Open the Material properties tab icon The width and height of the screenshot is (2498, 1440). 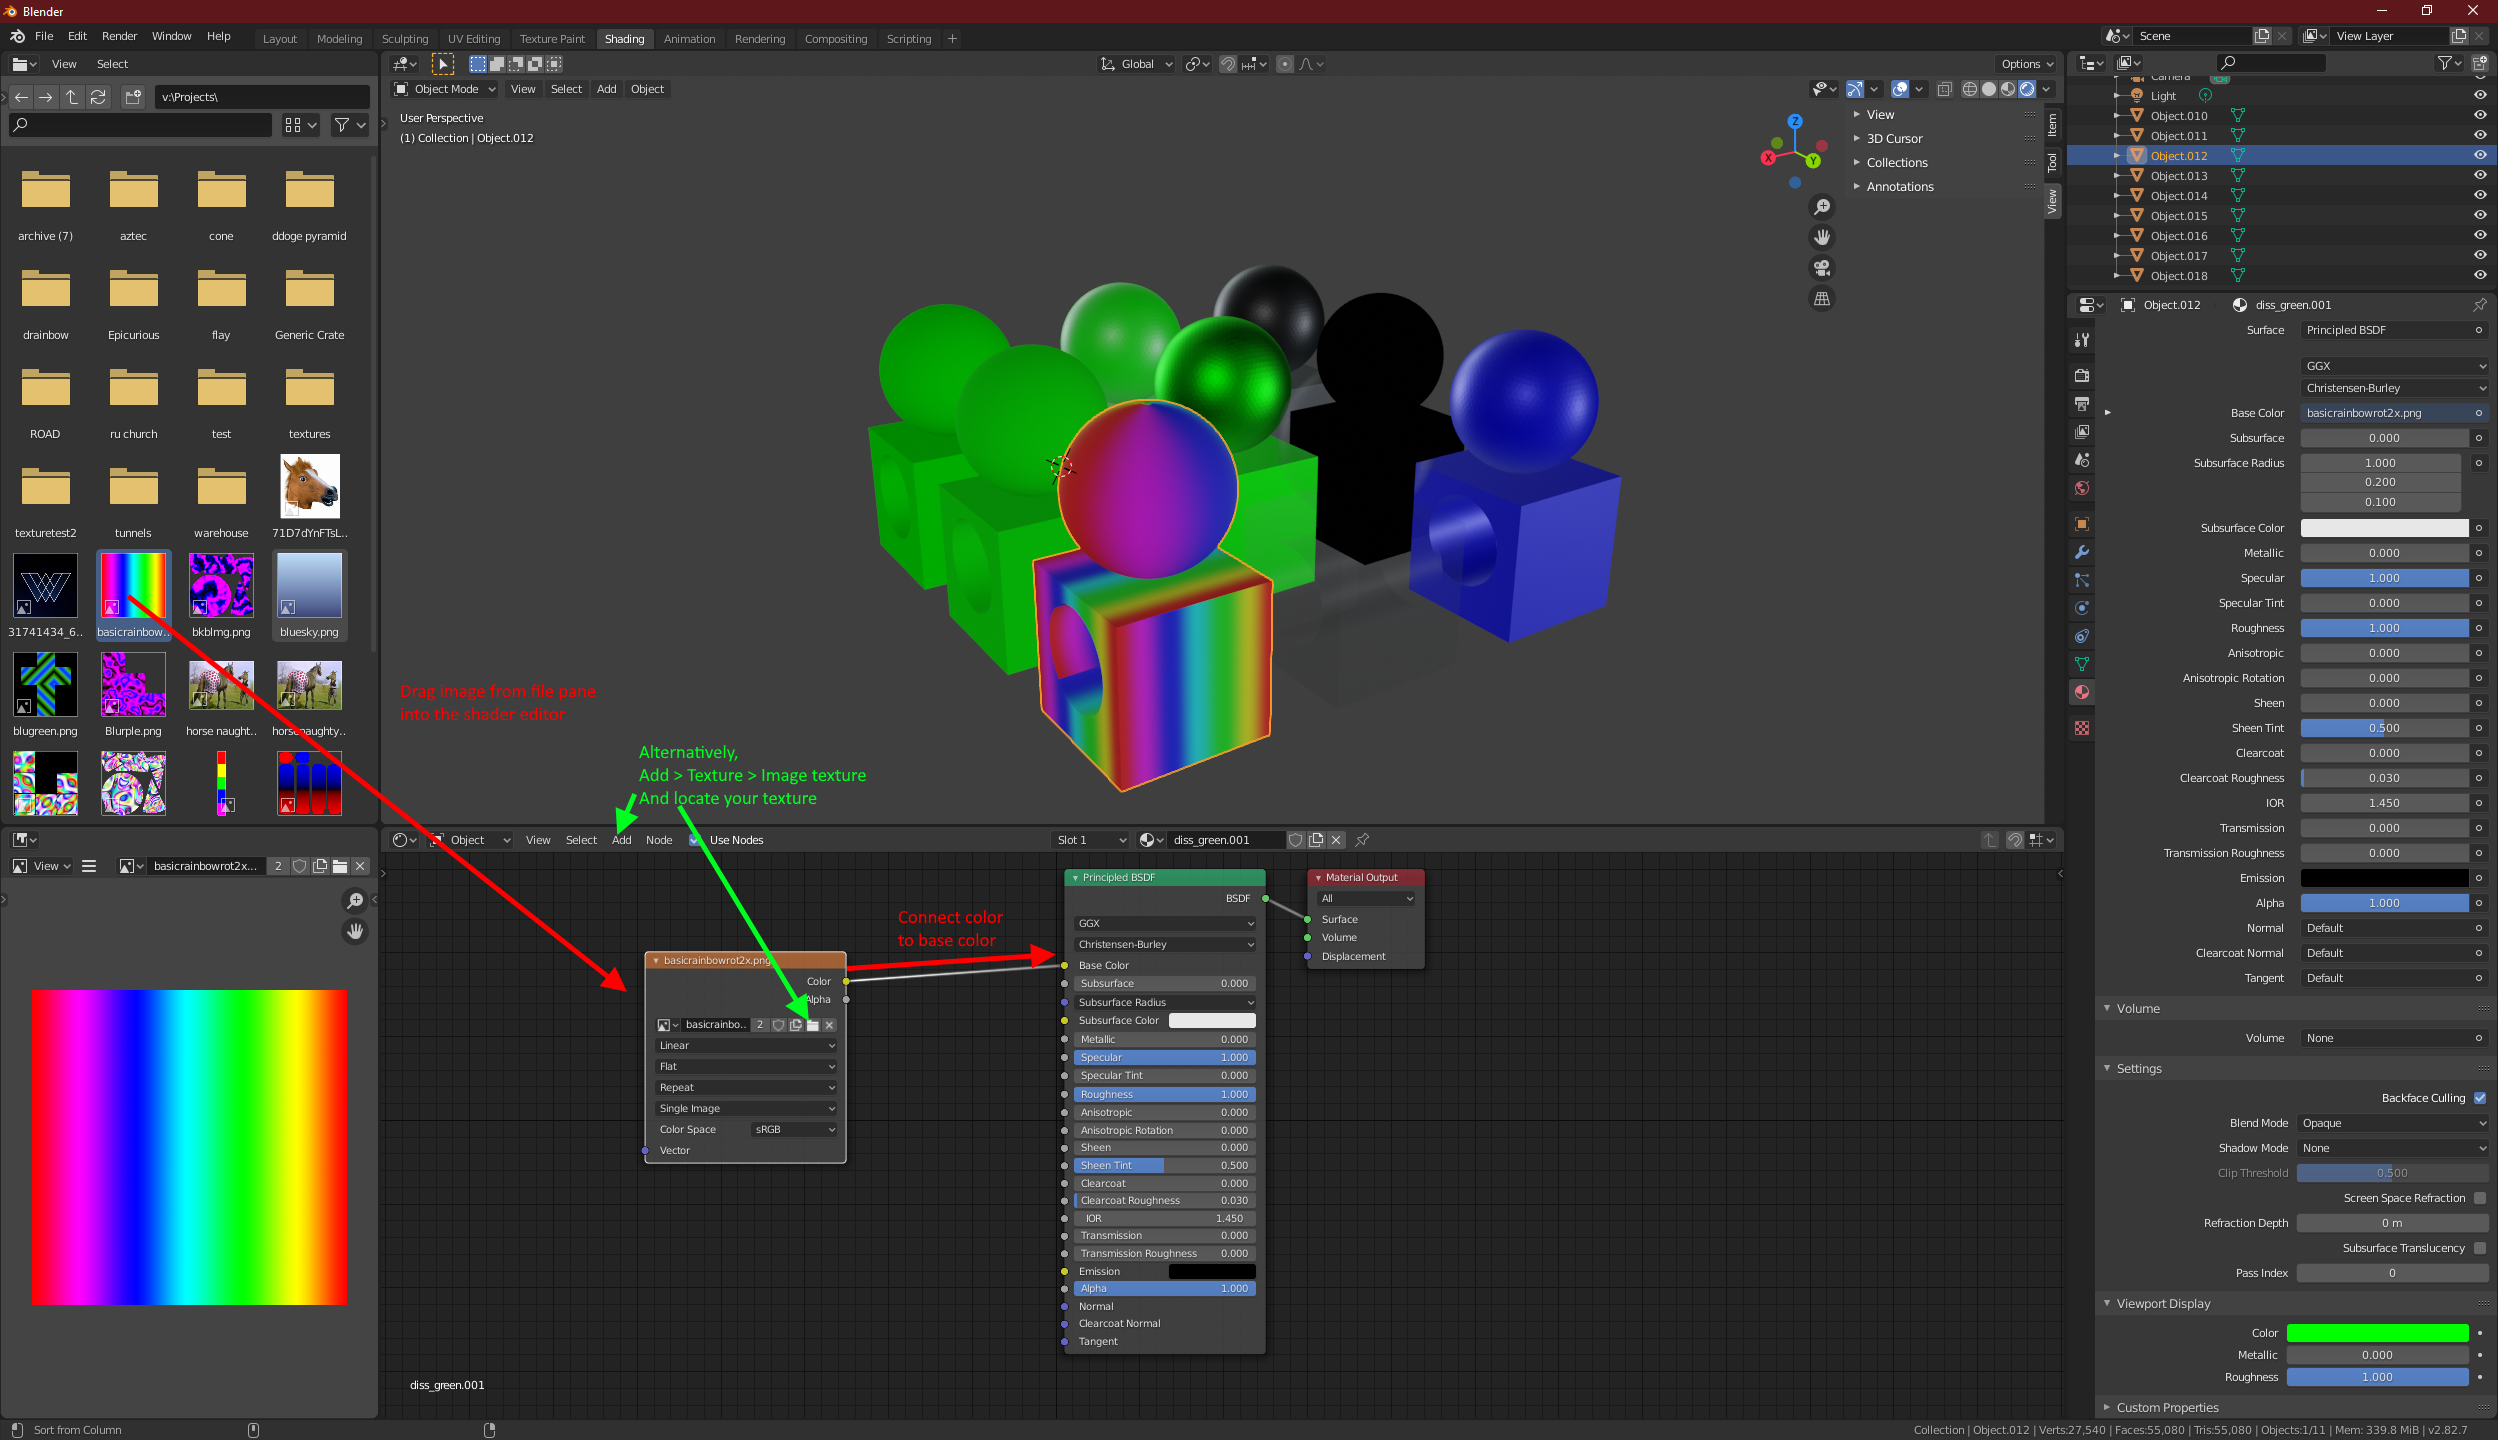point(2082,692)
